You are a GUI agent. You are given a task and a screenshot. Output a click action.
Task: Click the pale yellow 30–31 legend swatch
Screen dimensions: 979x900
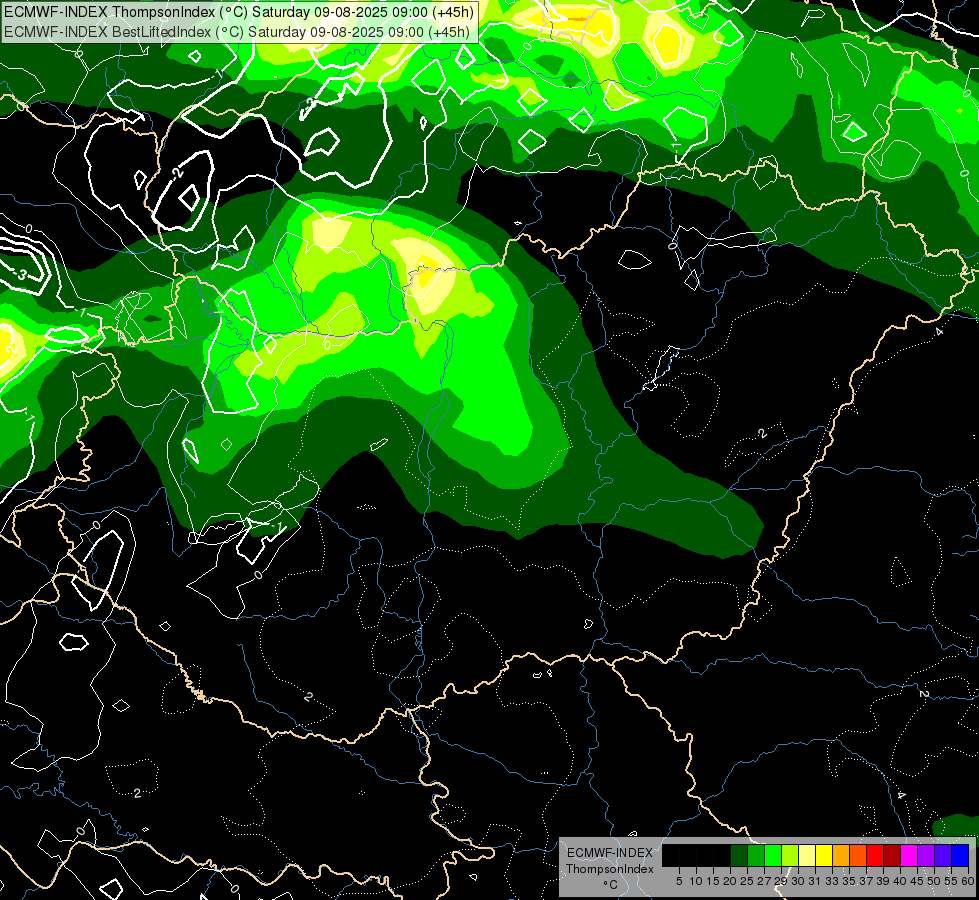click(807, 855)
